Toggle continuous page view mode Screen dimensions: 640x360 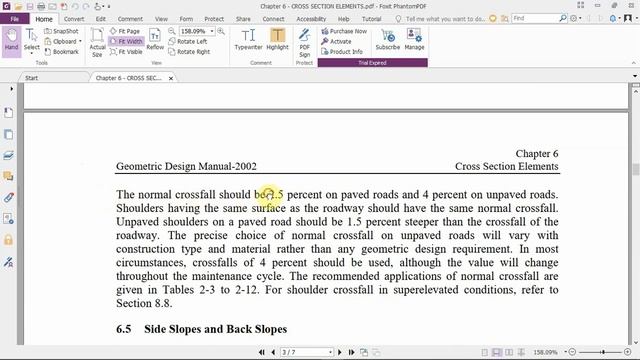tap(497, 352)
